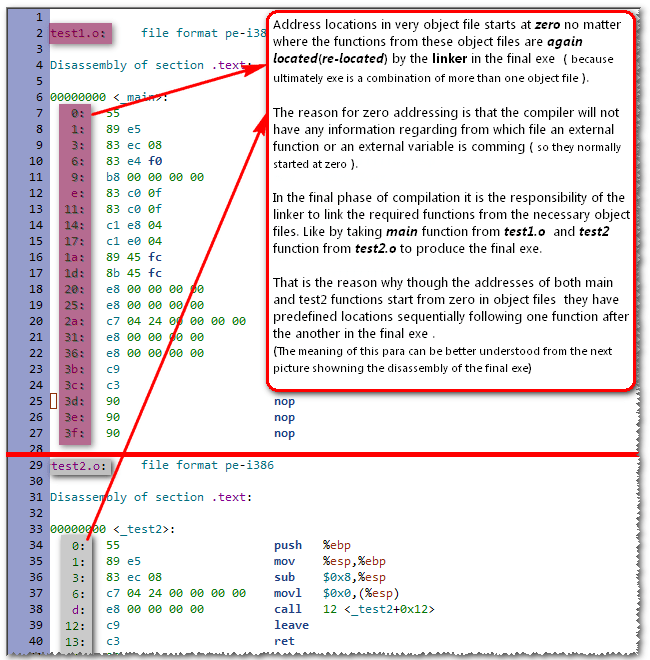Image resolution: width=650 pixels, height=660 pixels.
Task: Click the 'nop' instruction on line 26
Action: (285, 418)
